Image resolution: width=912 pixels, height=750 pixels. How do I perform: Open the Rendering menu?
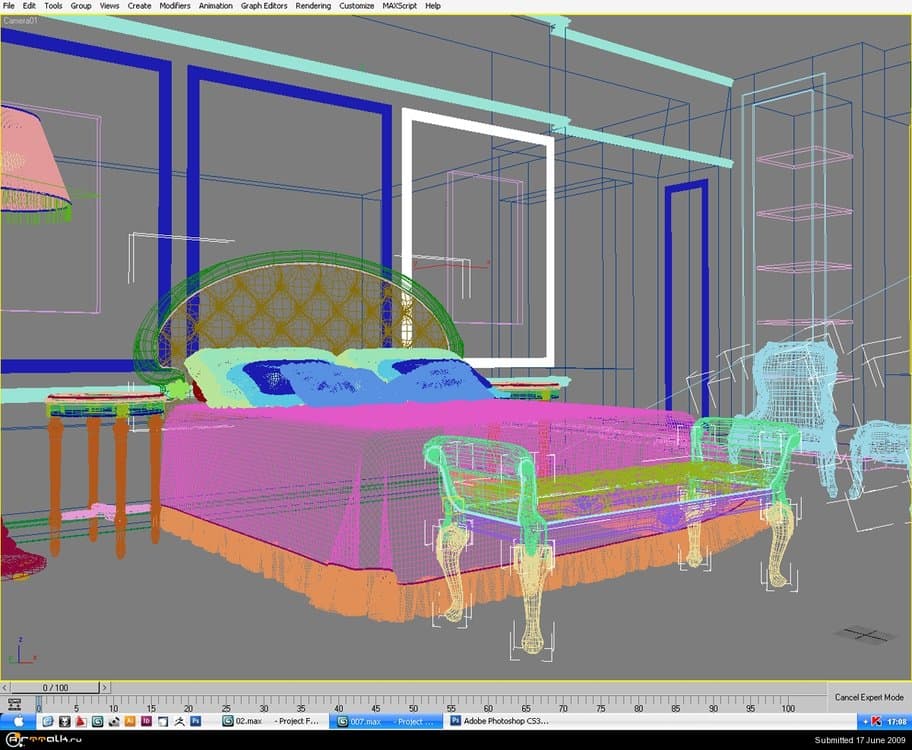point(313,6)
